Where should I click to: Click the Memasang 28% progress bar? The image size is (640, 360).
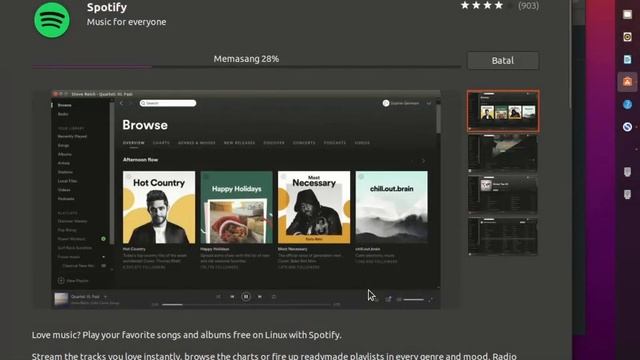pyautogui.click(x=247, y=66)
